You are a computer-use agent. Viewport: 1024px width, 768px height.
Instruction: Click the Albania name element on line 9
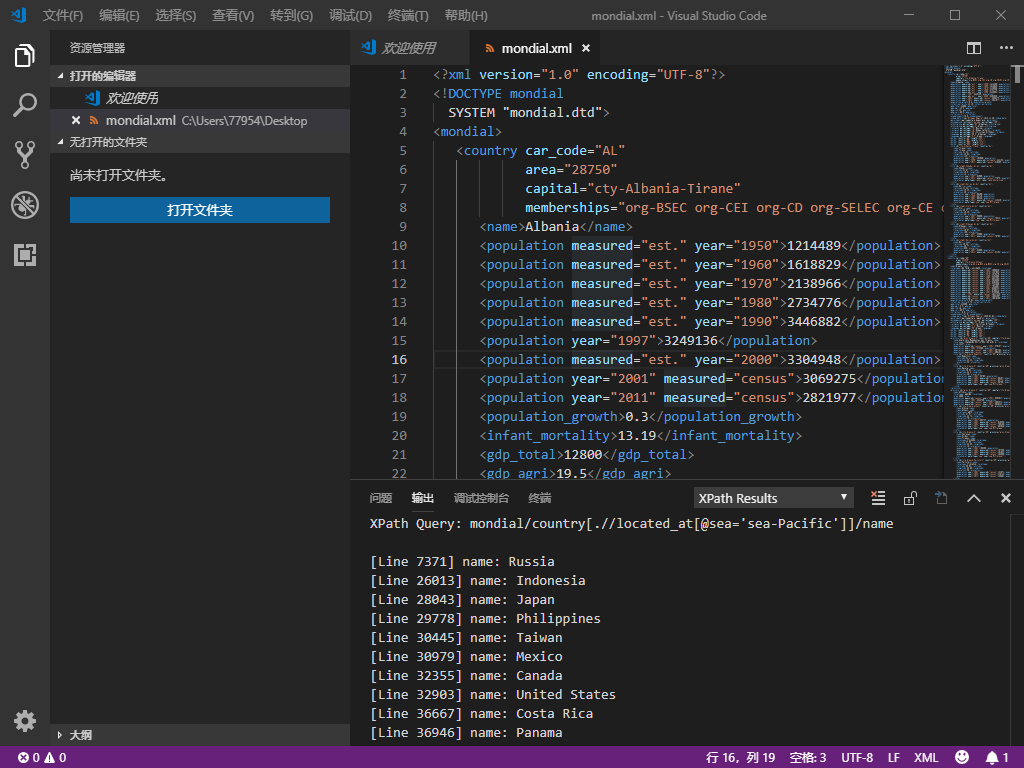point(556,227)
